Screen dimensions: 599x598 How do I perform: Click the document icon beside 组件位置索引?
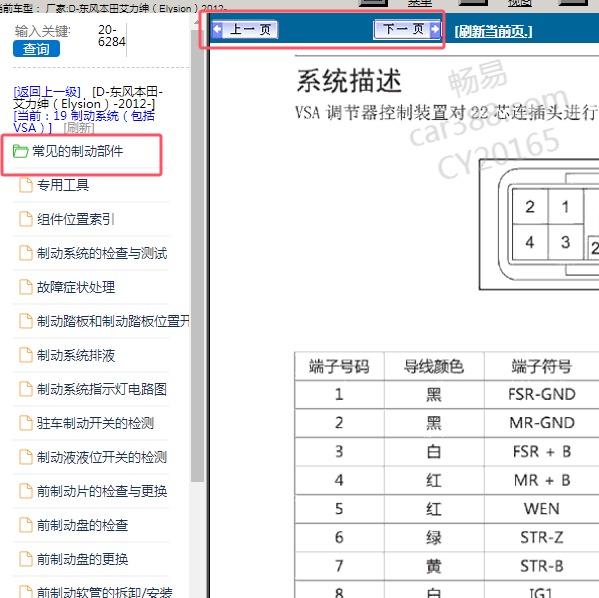pyautogui.click(x=26, y=219)
